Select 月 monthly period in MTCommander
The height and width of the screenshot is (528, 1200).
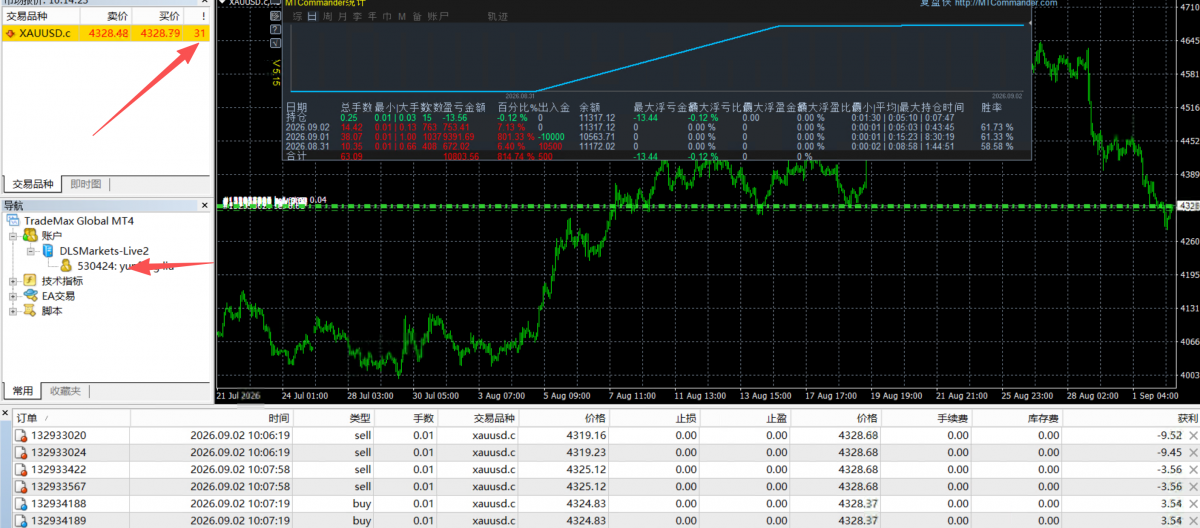click(x=343, y=18)
